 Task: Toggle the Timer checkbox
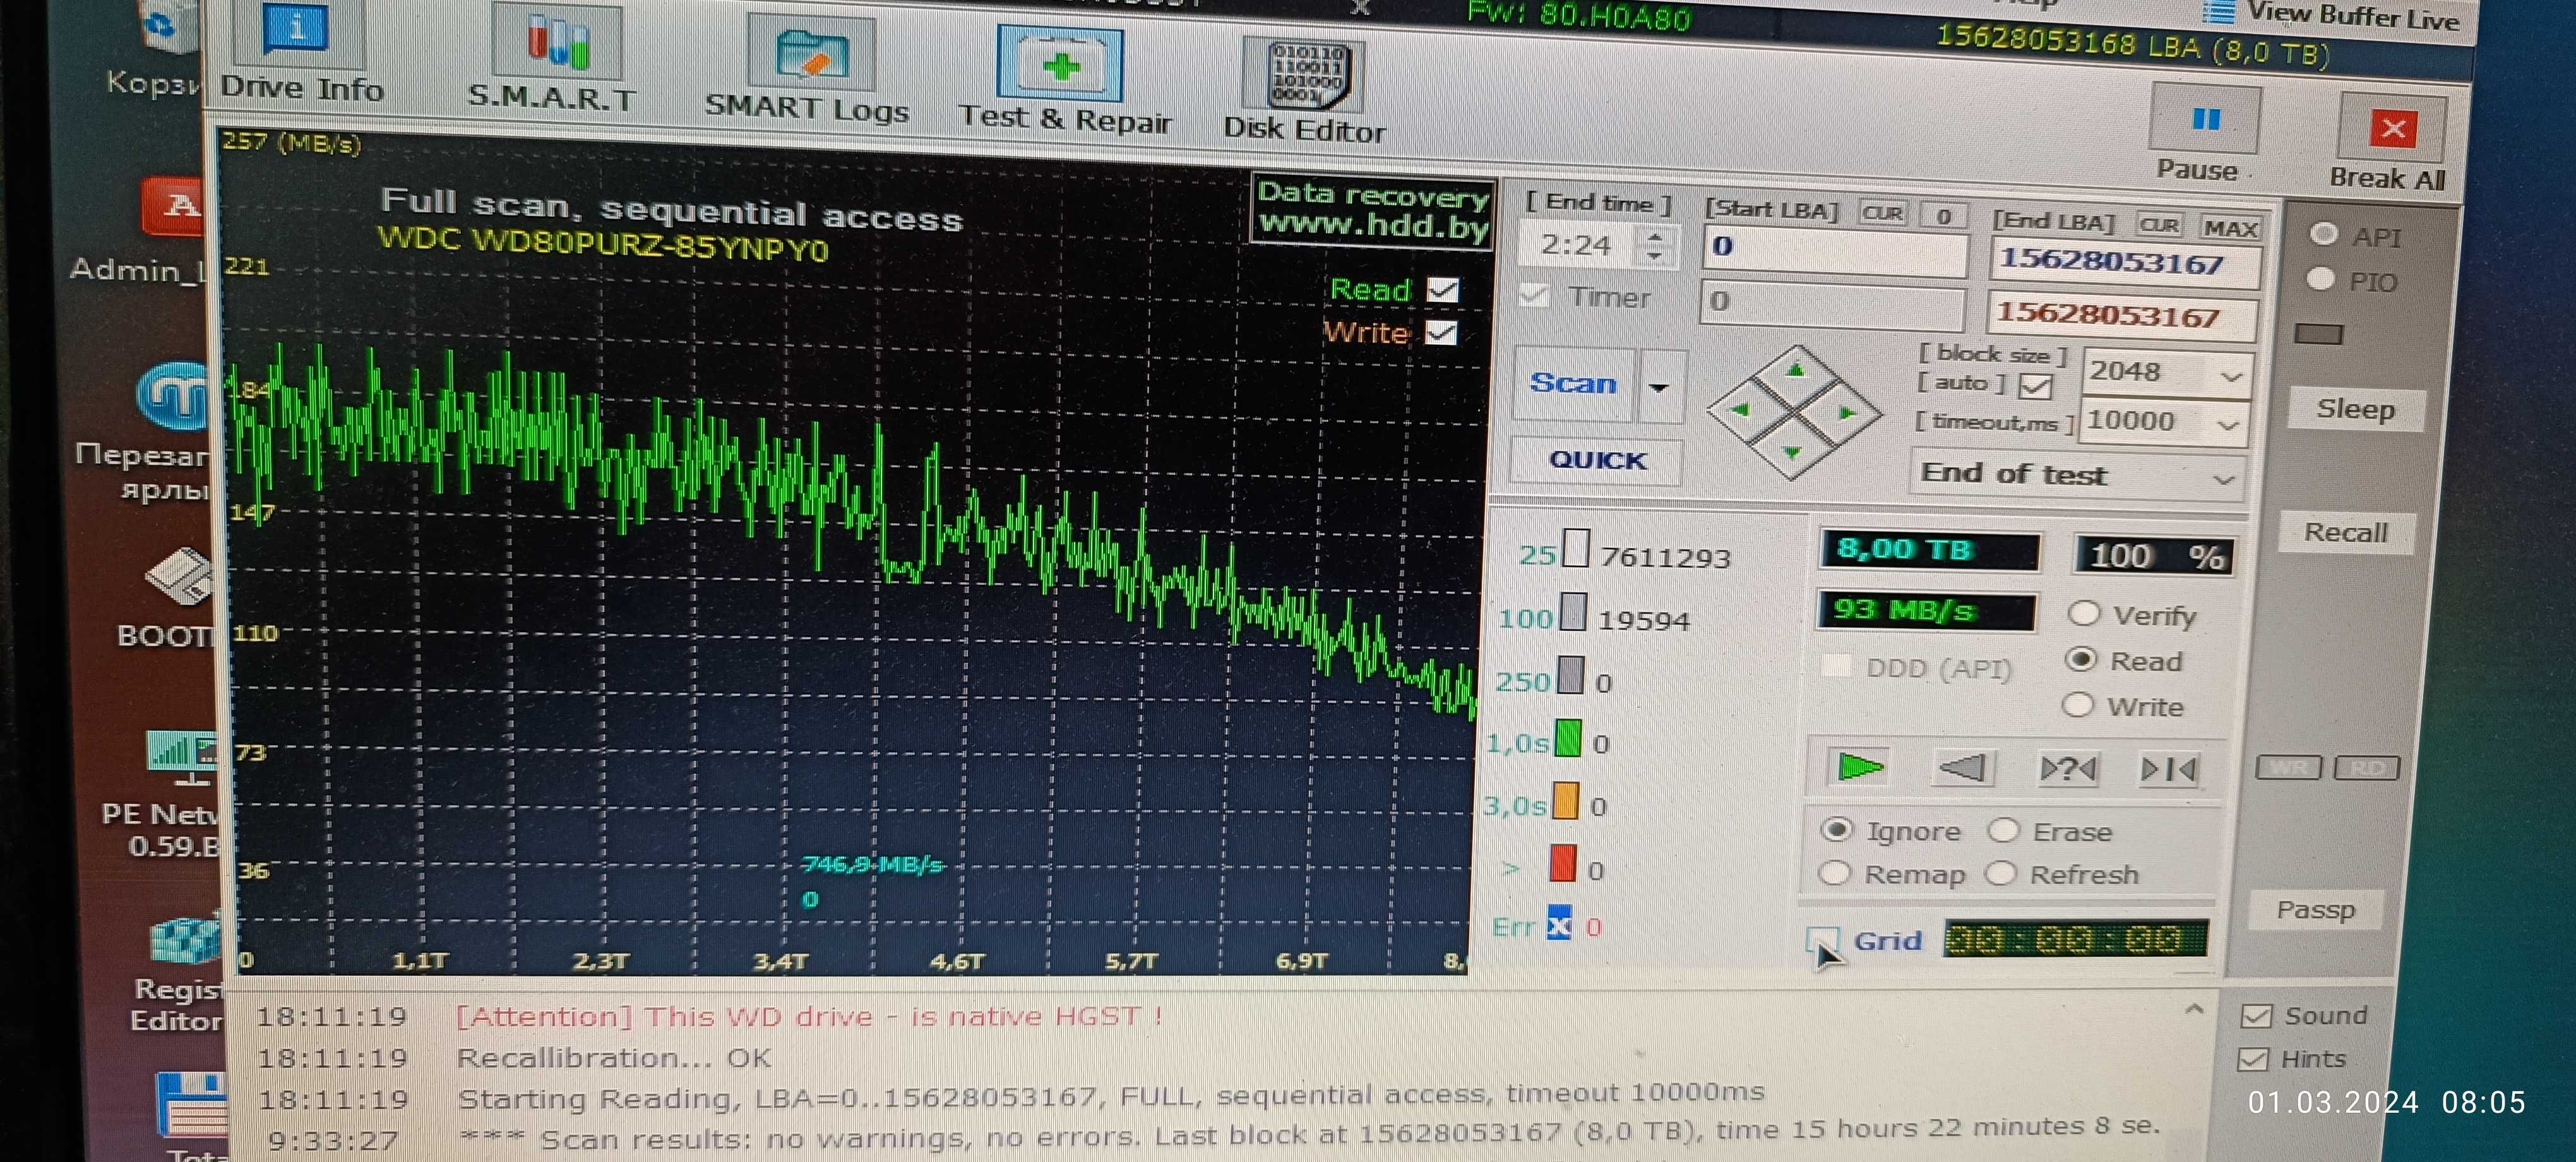(1534, 295)
